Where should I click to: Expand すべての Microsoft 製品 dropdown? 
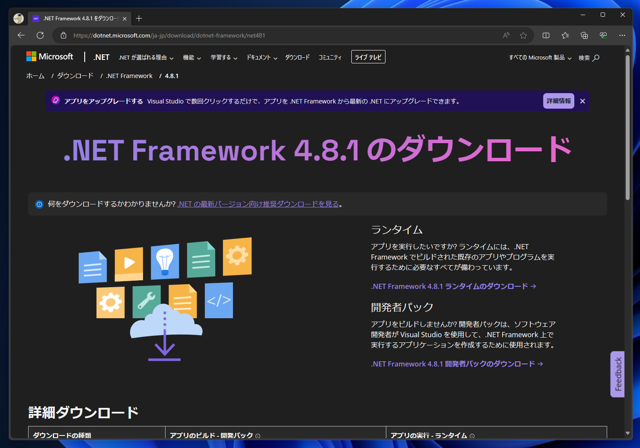pyautogui.click(x=540, y=58)
